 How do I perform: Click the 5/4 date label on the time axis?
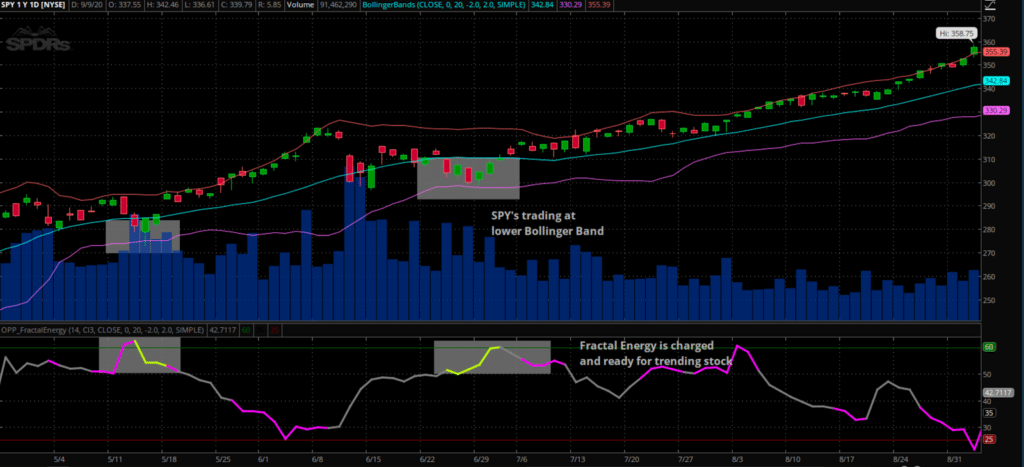pos(59,460)
